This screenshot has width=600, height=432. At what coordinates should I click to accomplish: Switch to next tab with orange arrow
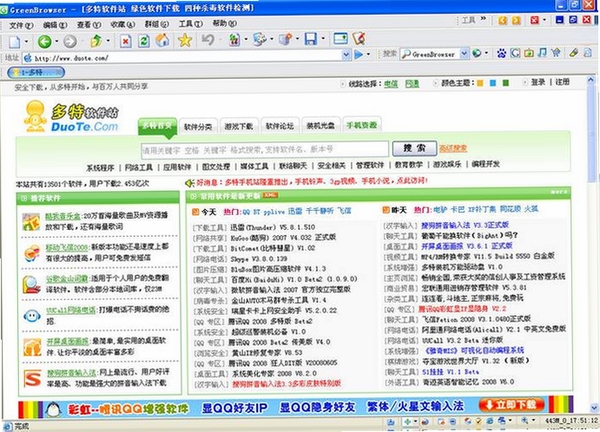click(516, 20)
